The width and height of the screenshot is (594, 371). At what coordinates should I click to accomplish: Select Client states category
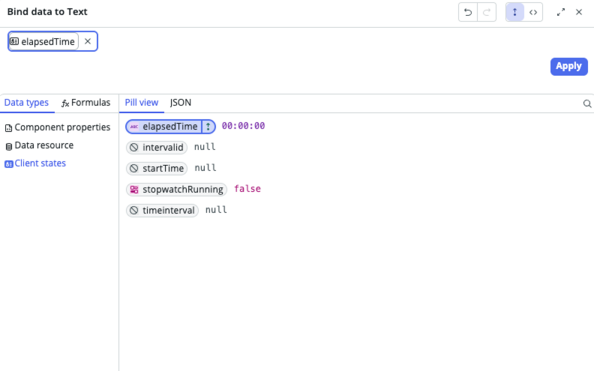pyautogui.click(x=35, y=163)
